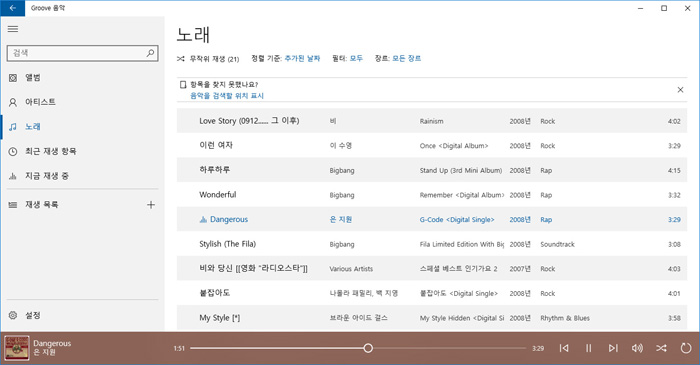Viewport: 700px width, 365px height.
Task: Open the 앨범 albums section
Action: tap(83, 78)
